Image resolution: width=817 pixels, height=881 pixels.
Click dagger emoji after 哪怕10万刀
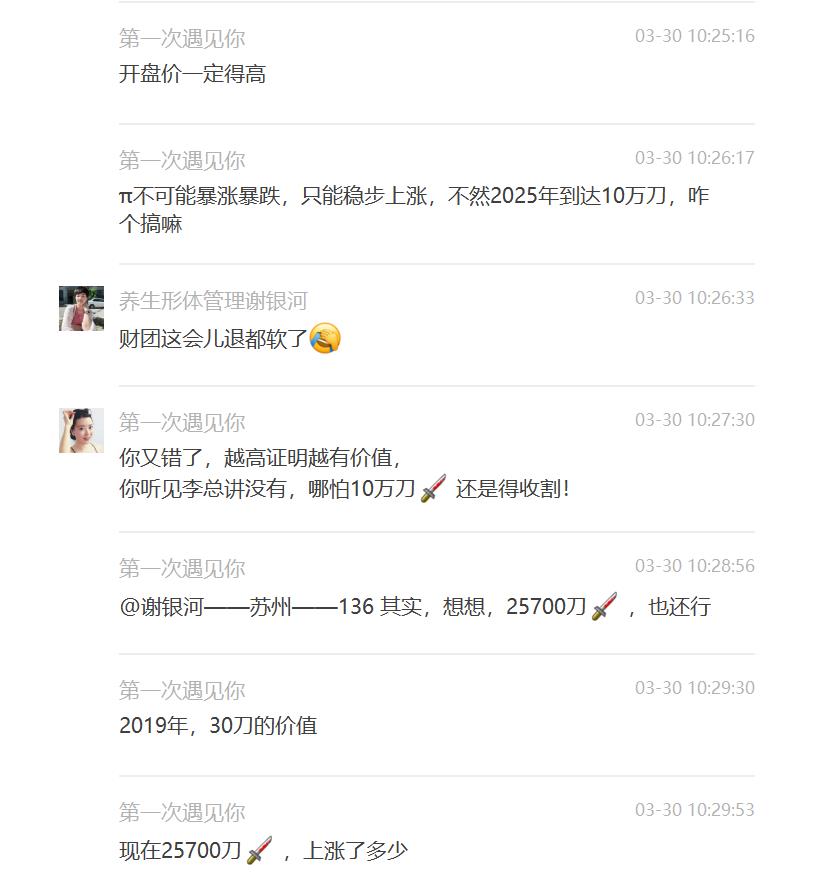pos(433,488)
